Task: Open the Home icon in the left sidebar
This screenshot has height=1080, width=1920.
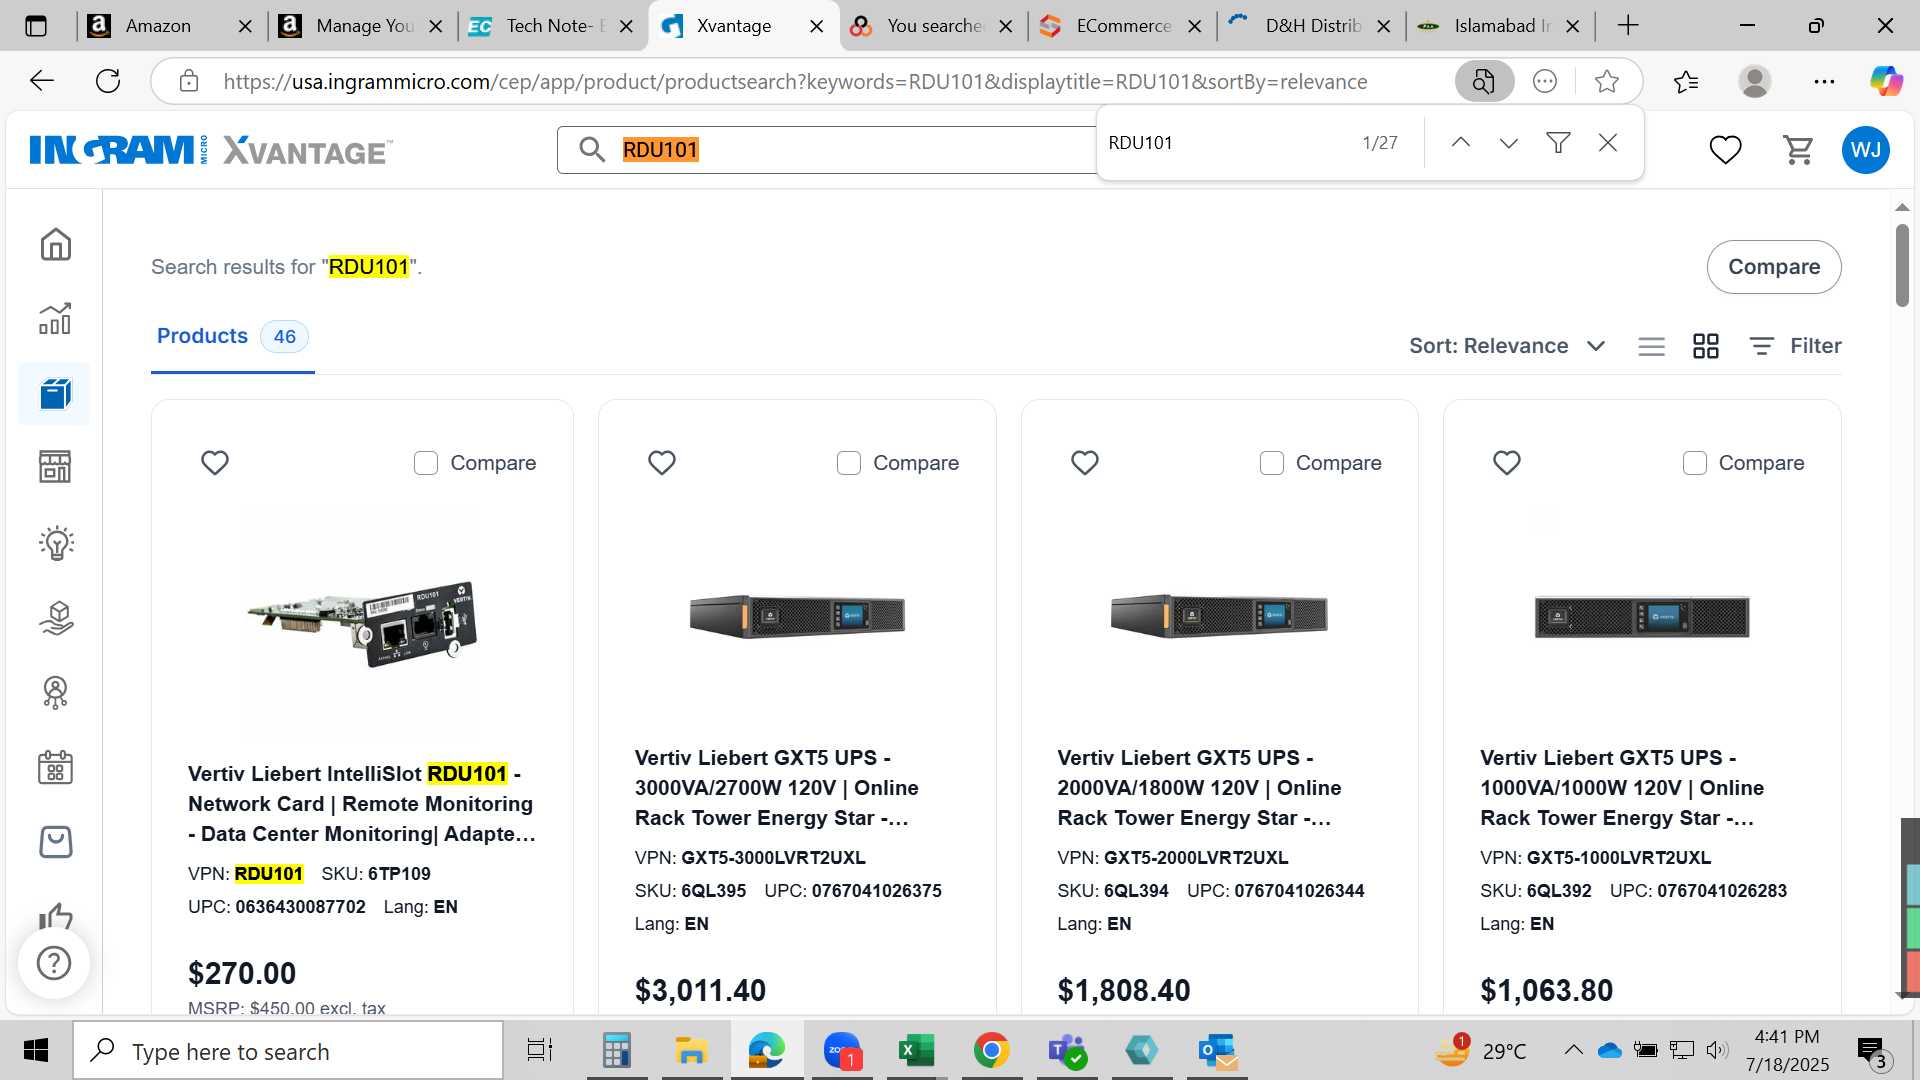Action: [55, 244]
